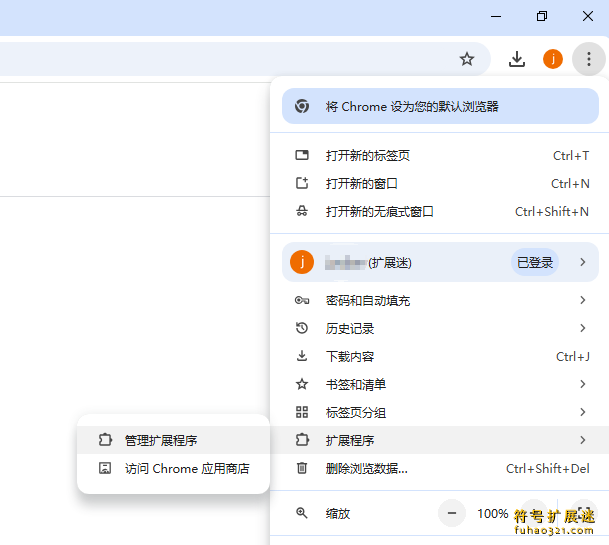Click the store icon beside 访问 Chrome 应用商店
Image resolution: width=609 pixels, height=545 pixels.
tap(105, 468)
